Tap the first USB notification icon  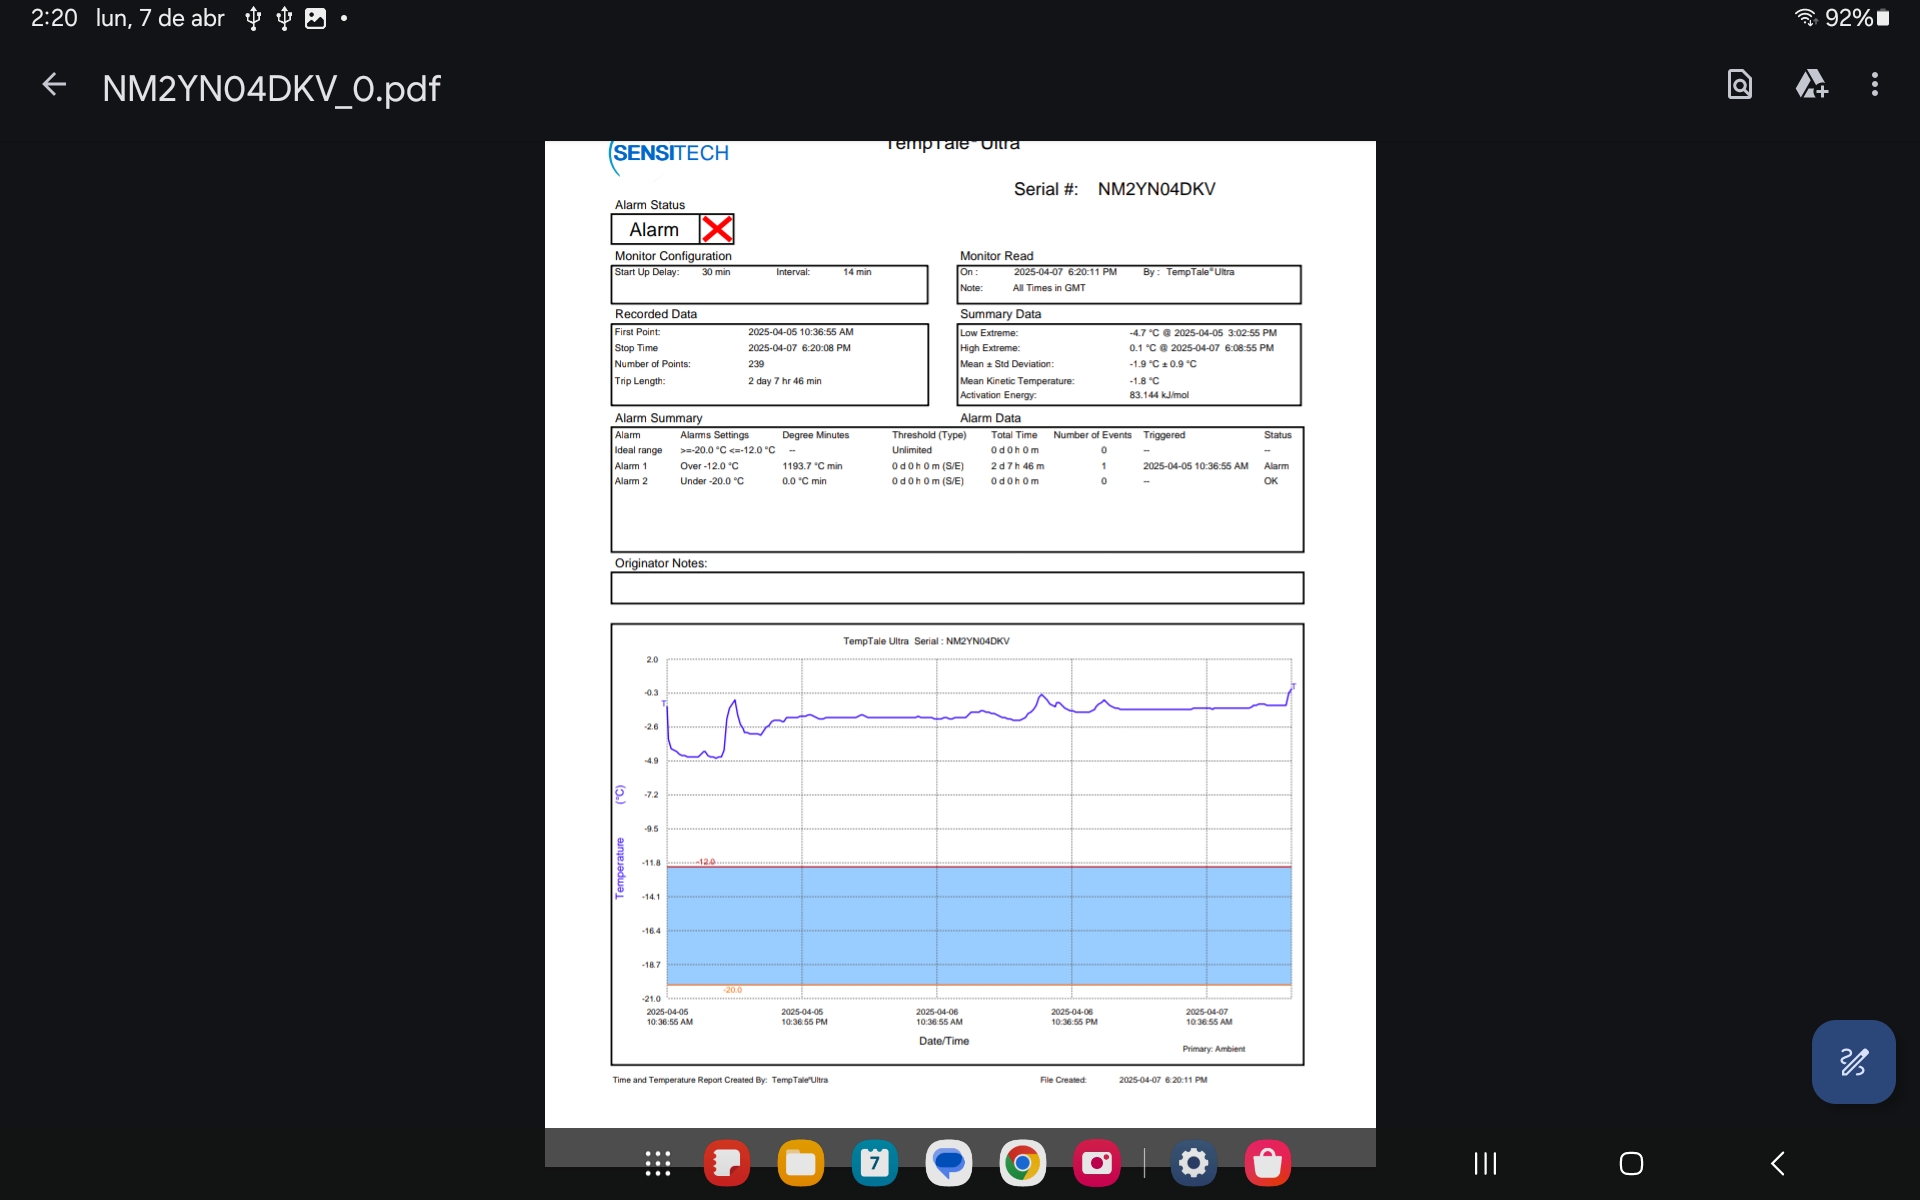coord(253,18)
